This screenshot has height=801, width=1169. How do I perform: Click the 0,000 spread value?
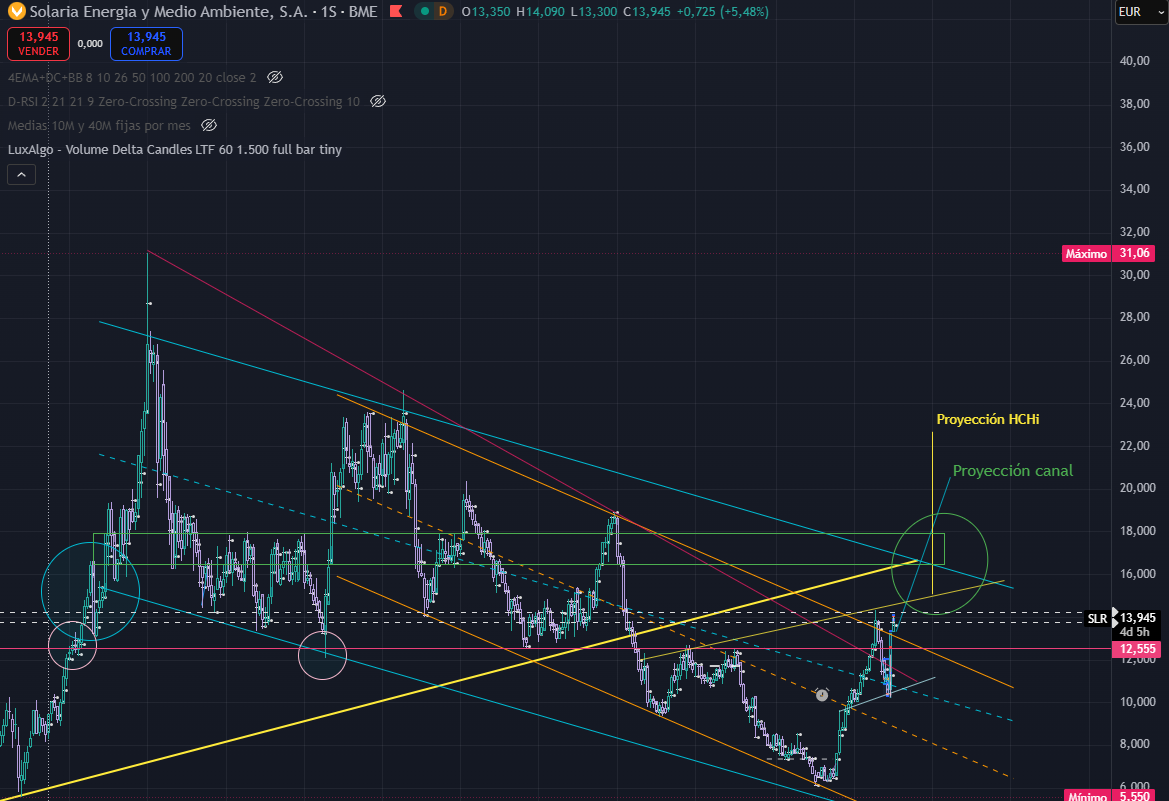point(90,44)
